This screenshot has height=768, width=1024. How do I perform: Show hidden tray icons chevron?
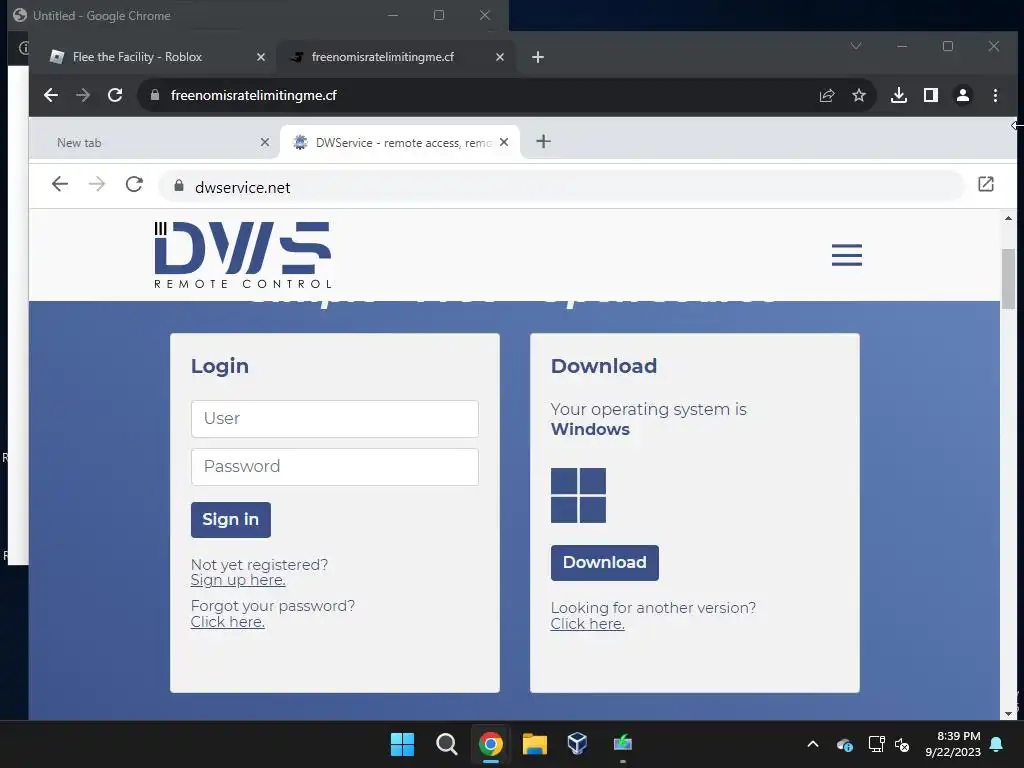(x=813, y=744)
